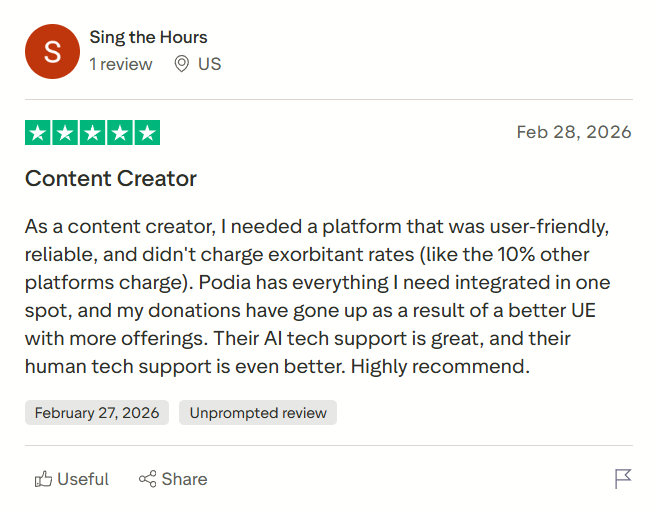The image size is (657, 512).
Task: Flag this review using the flag icon
Action: coord(623,479)
